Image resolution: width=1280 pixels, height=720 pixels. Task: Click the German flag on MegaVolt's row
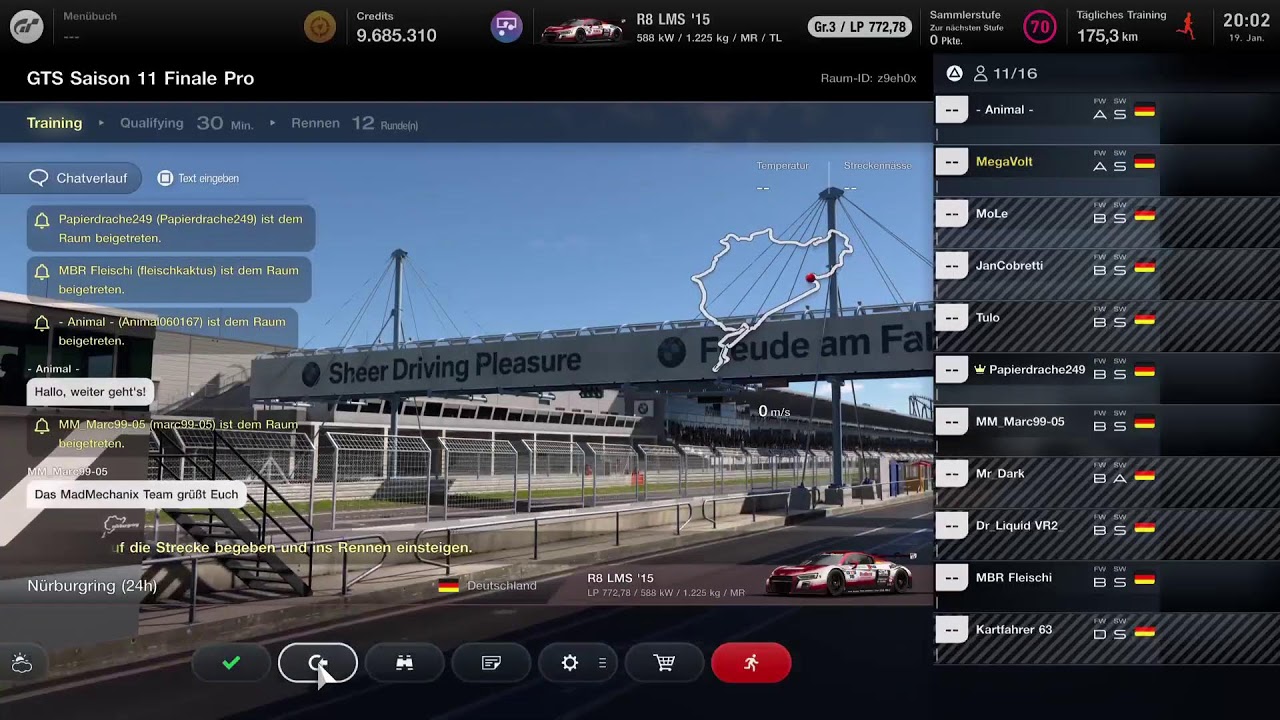[x=1144, y=162]
